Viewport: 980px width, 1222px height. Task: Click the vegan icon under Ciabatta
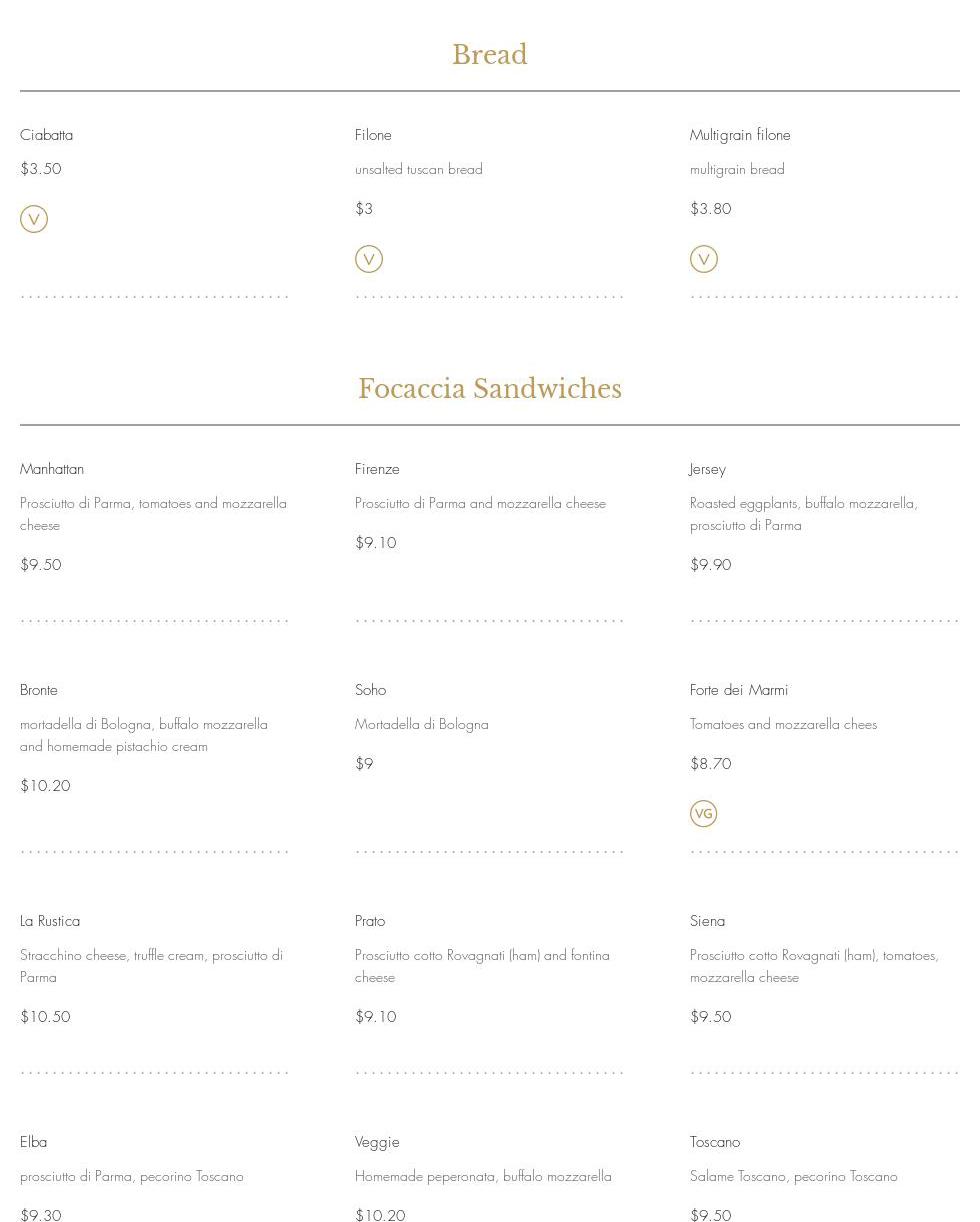pyautogui.click(x=34, y=219)
